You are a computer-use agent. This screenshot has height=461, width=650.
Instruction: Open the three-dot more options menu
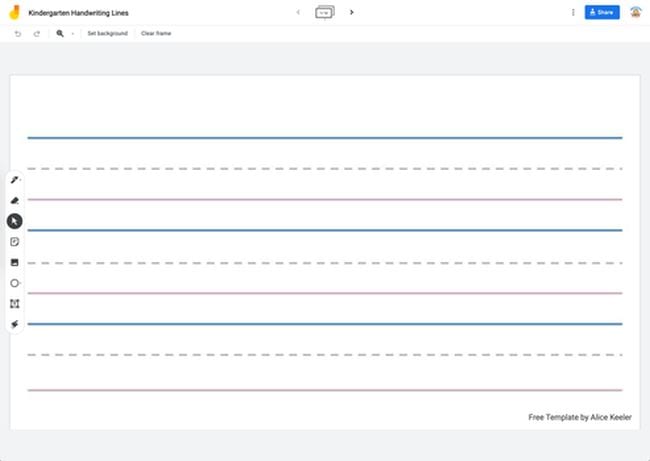(x=573, y=12)
